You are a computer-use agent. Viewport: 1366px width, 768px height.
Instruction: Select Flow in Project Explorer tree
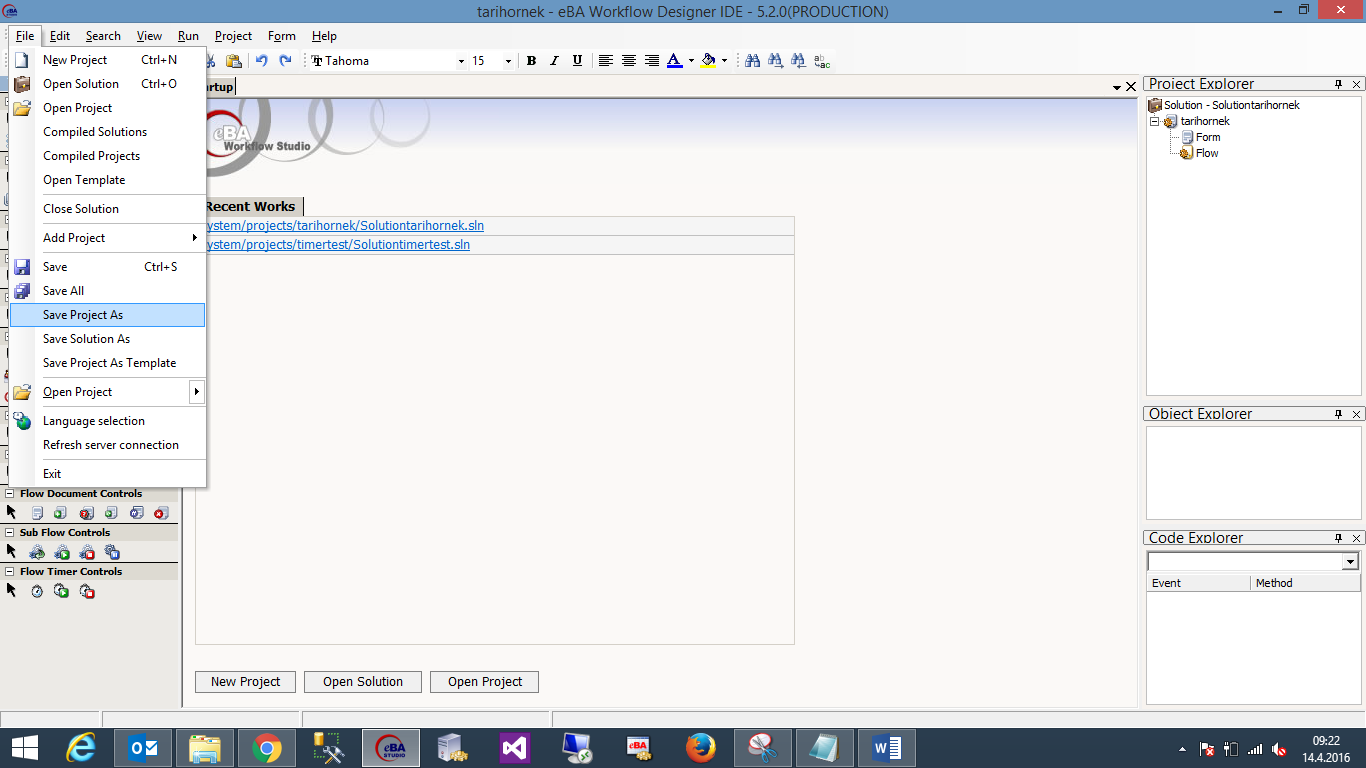tap(1207, 153)
